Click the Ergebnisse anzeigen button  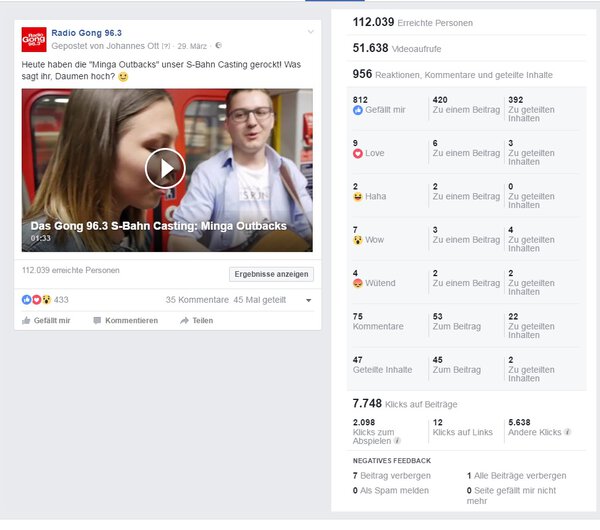point(271,274)
